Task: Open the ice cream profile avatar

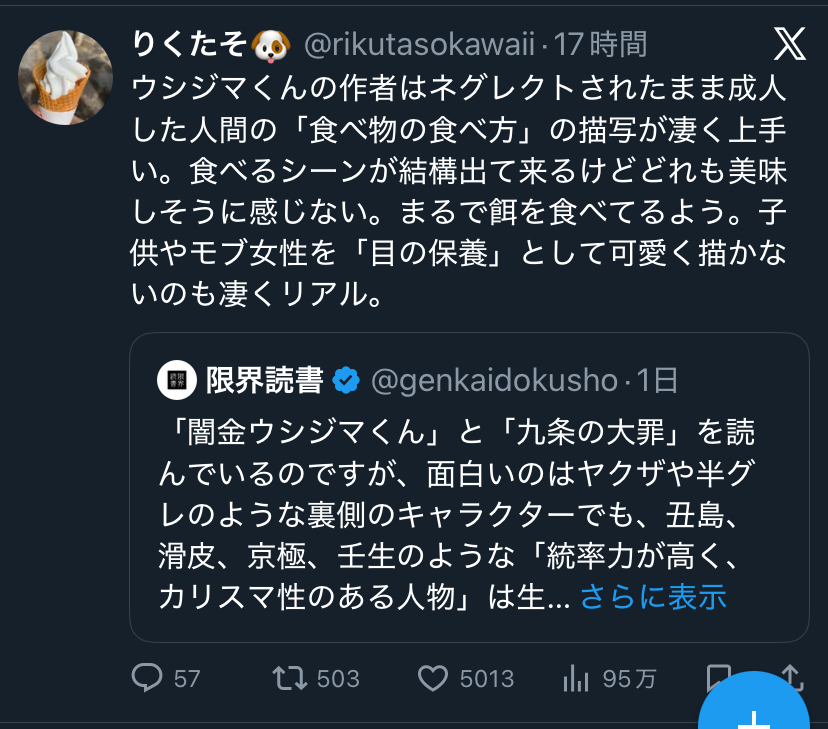Action: pyautogui.click(x=65, y=78)
